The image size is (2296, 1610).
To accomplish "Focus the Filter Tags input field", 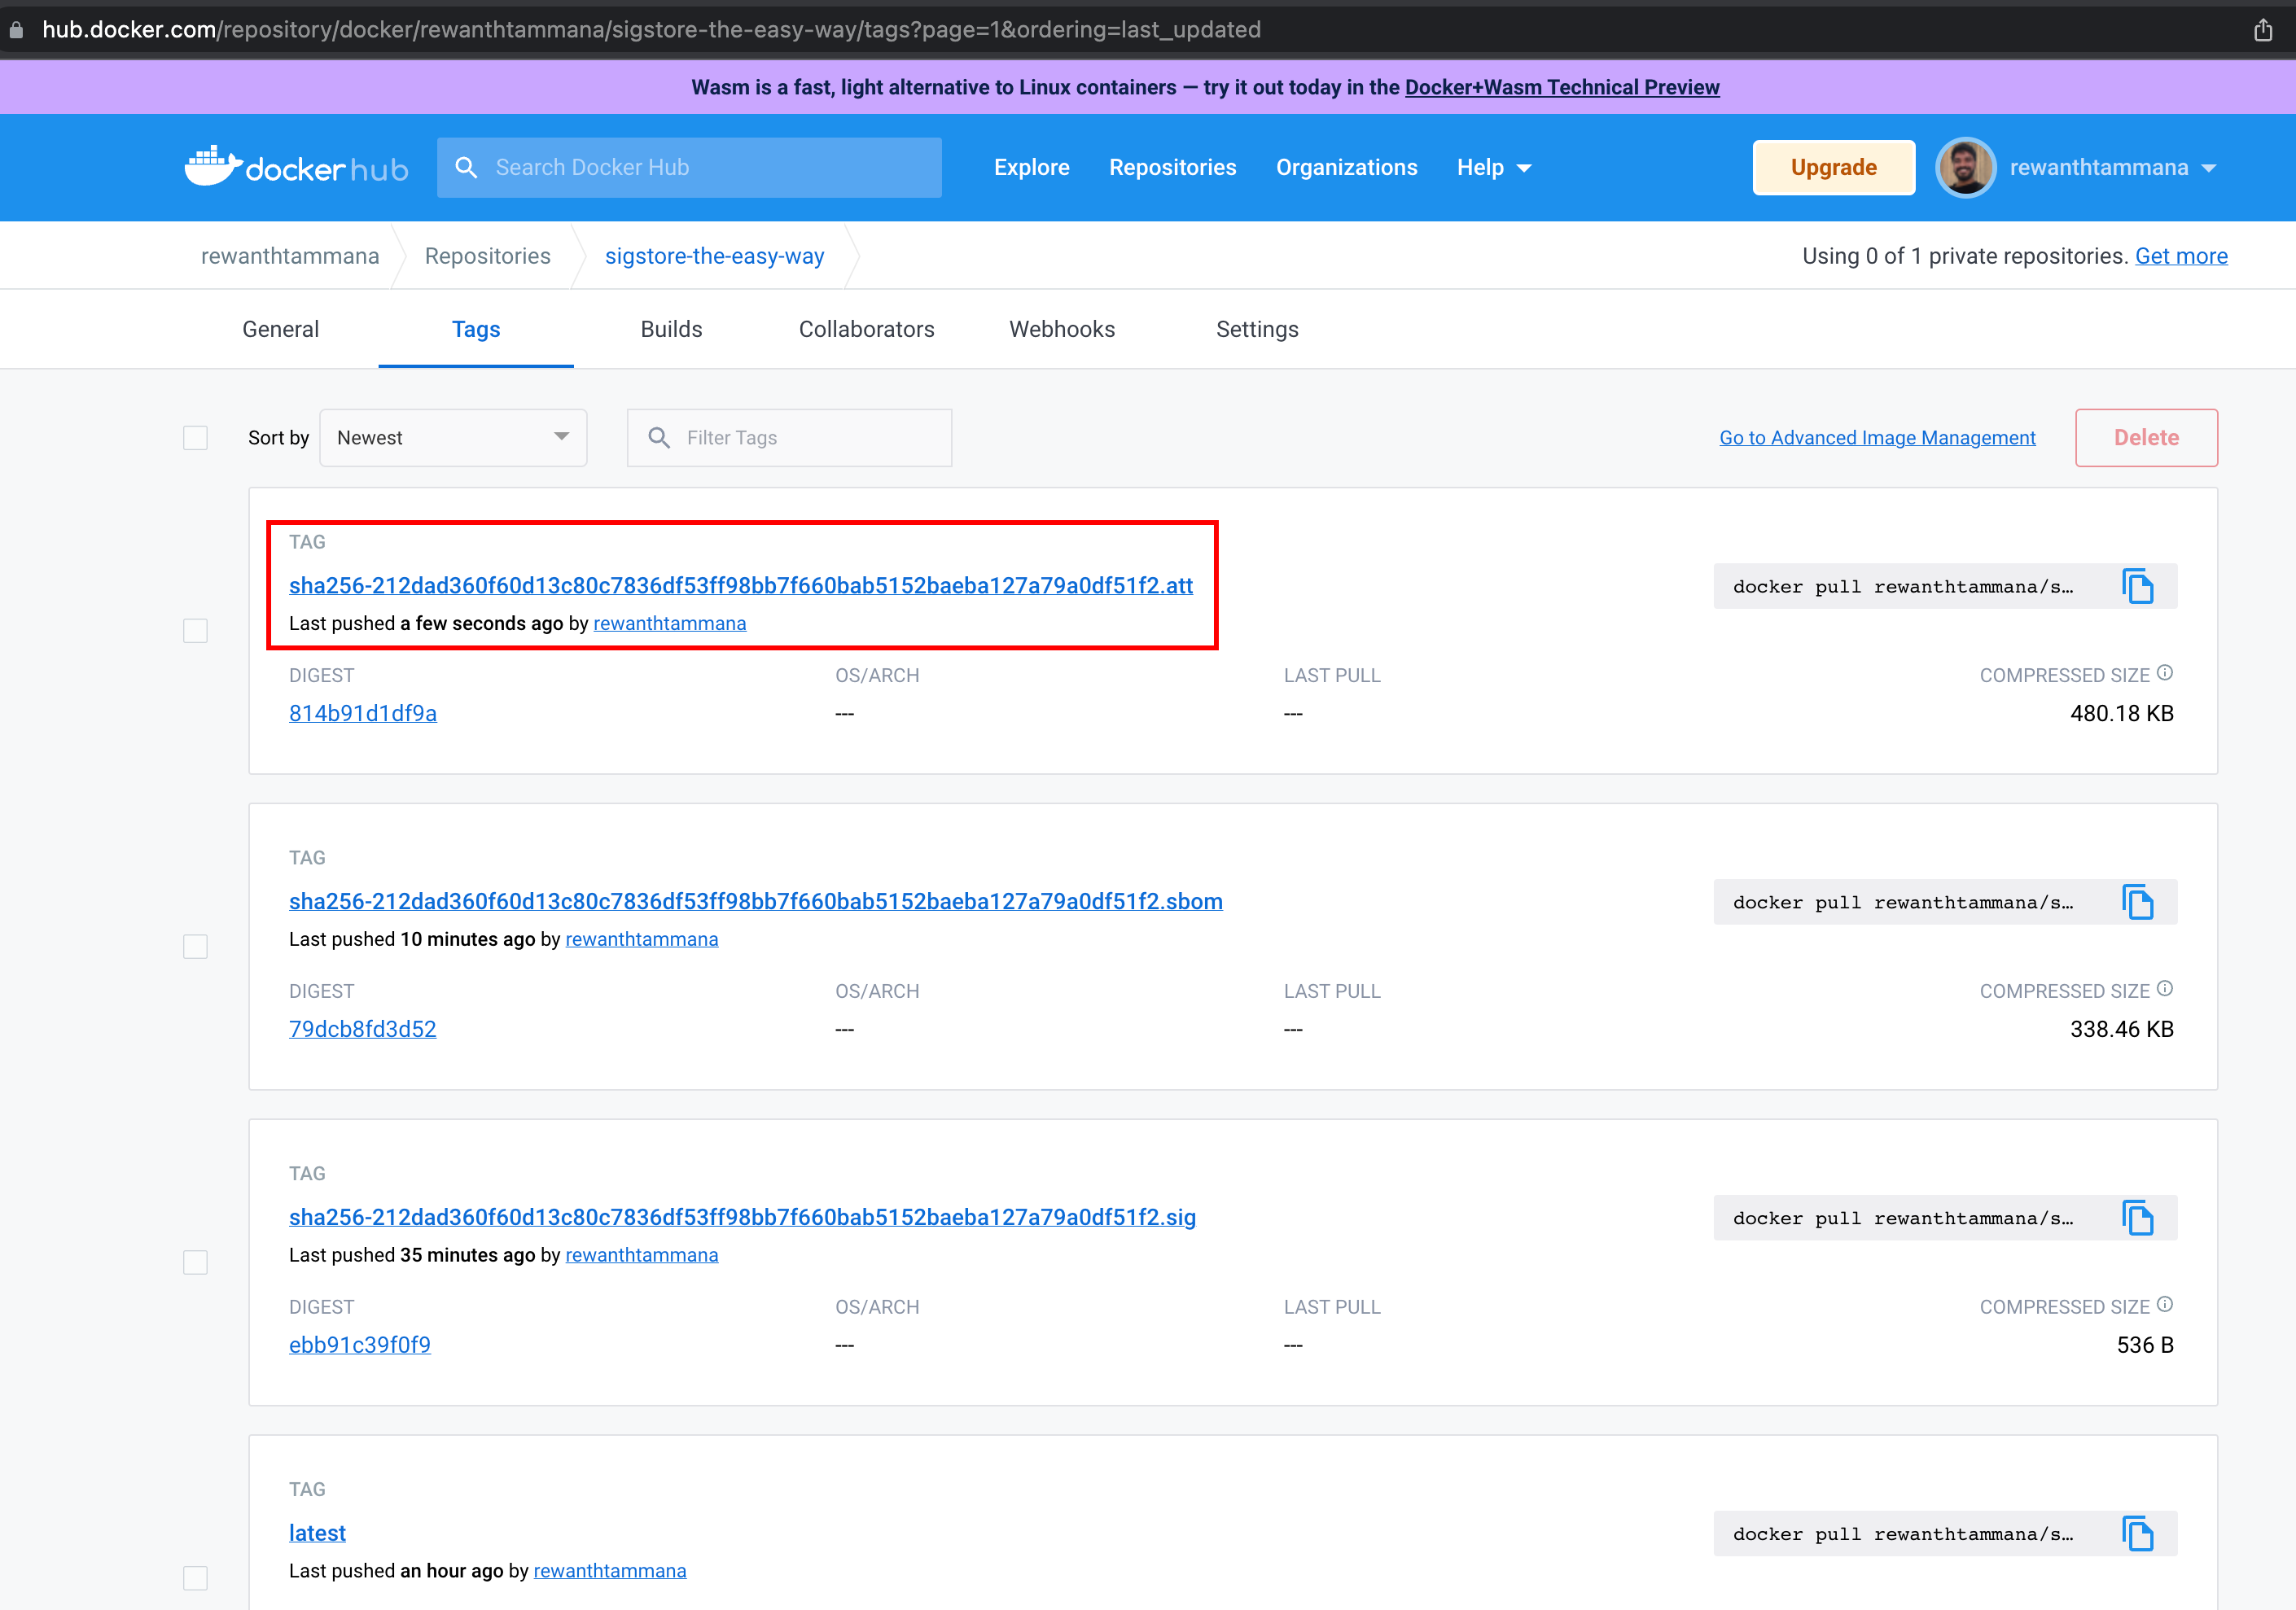I will pyautogui.click(x=789, y=438).
